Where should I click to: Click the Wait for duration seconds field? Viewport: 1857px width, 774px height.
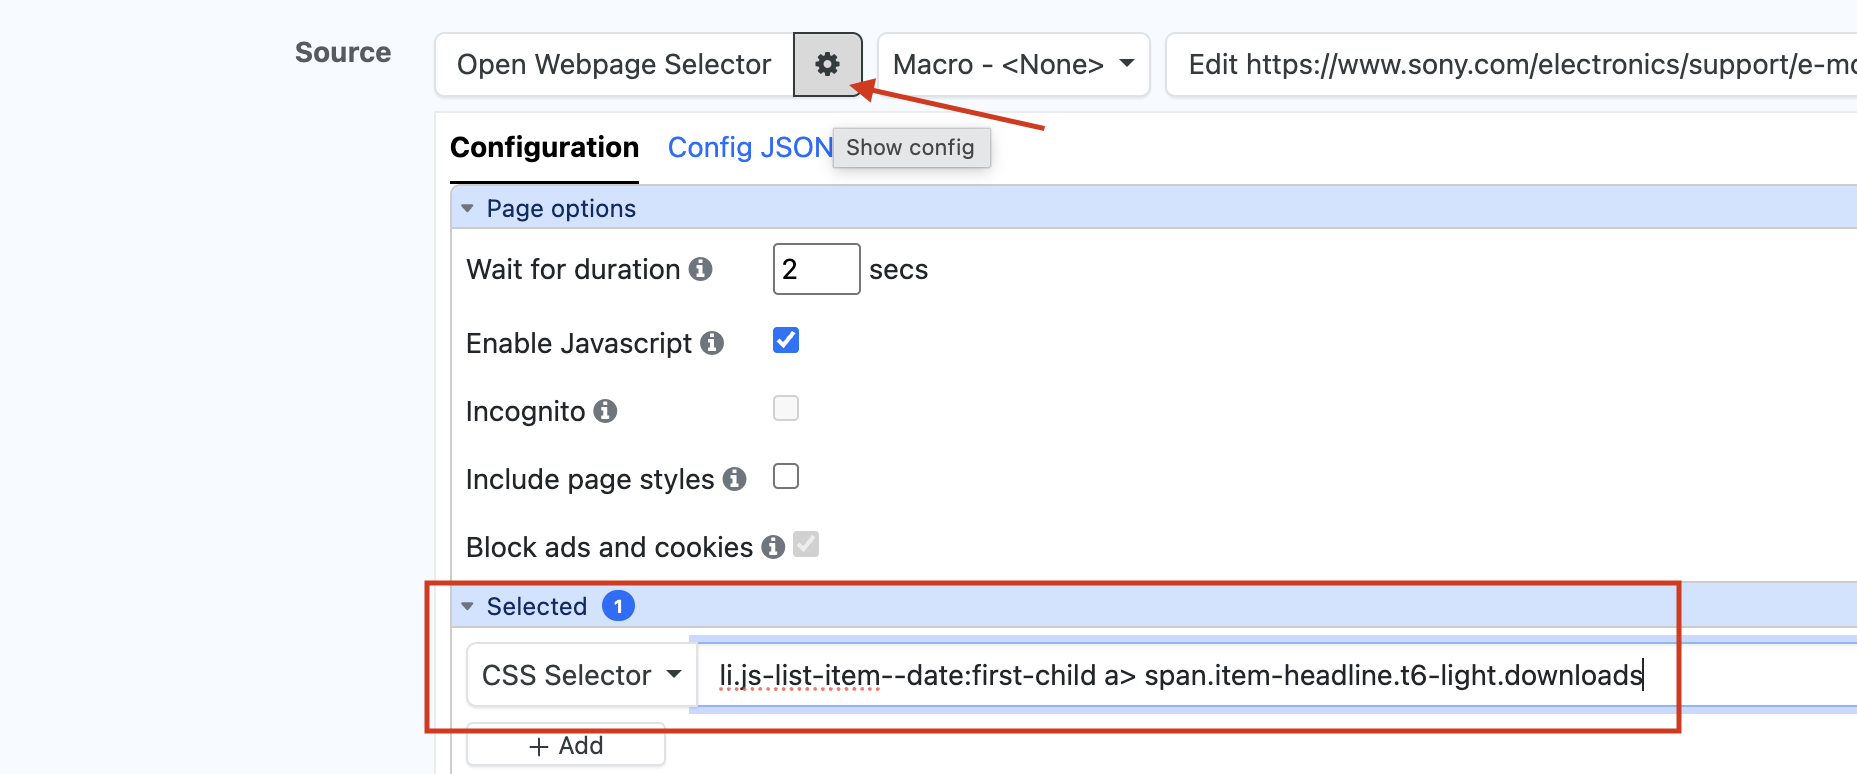(x=815, y=270)
